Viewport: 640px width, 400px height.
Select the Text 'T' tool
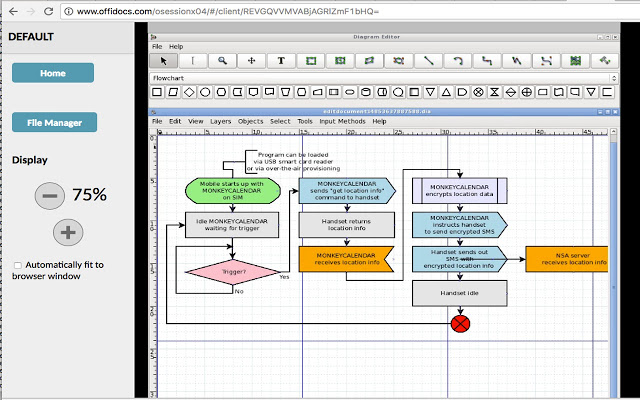pyautogui.click(x=281, y=60)
